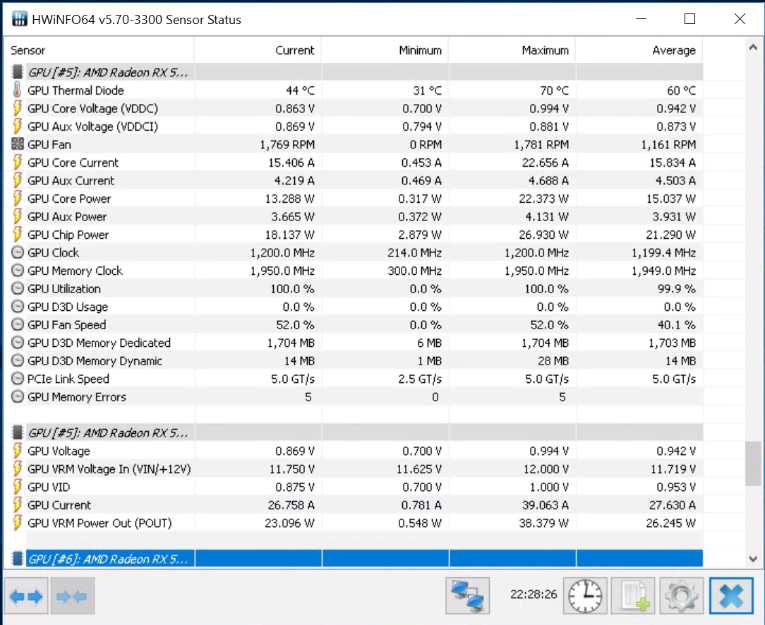
Task: Click the 44 °C current temperature value
Action: pos(300,90)
